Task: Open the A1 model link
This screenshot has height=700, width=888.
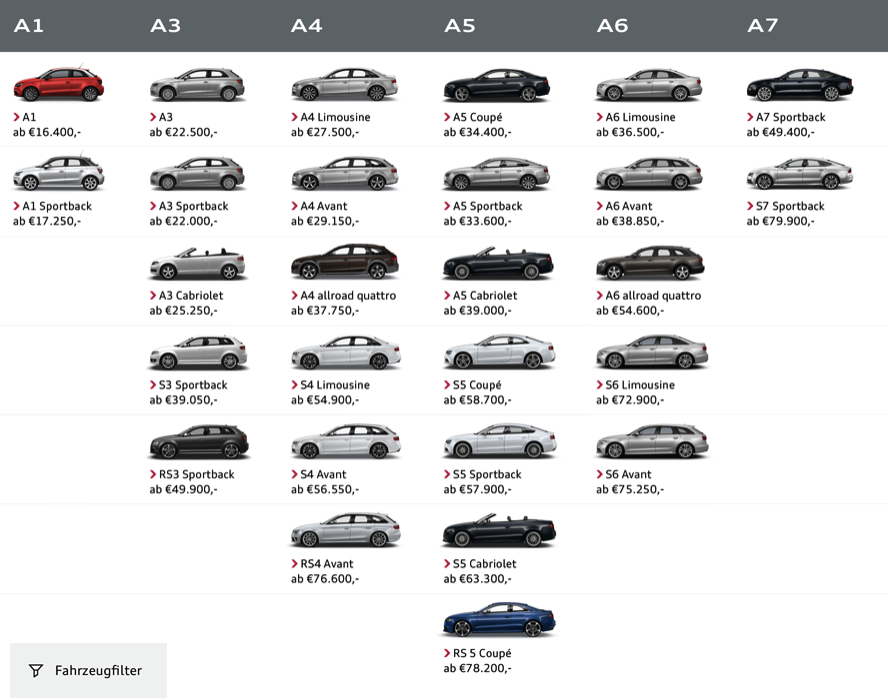Action: (24, 117)
